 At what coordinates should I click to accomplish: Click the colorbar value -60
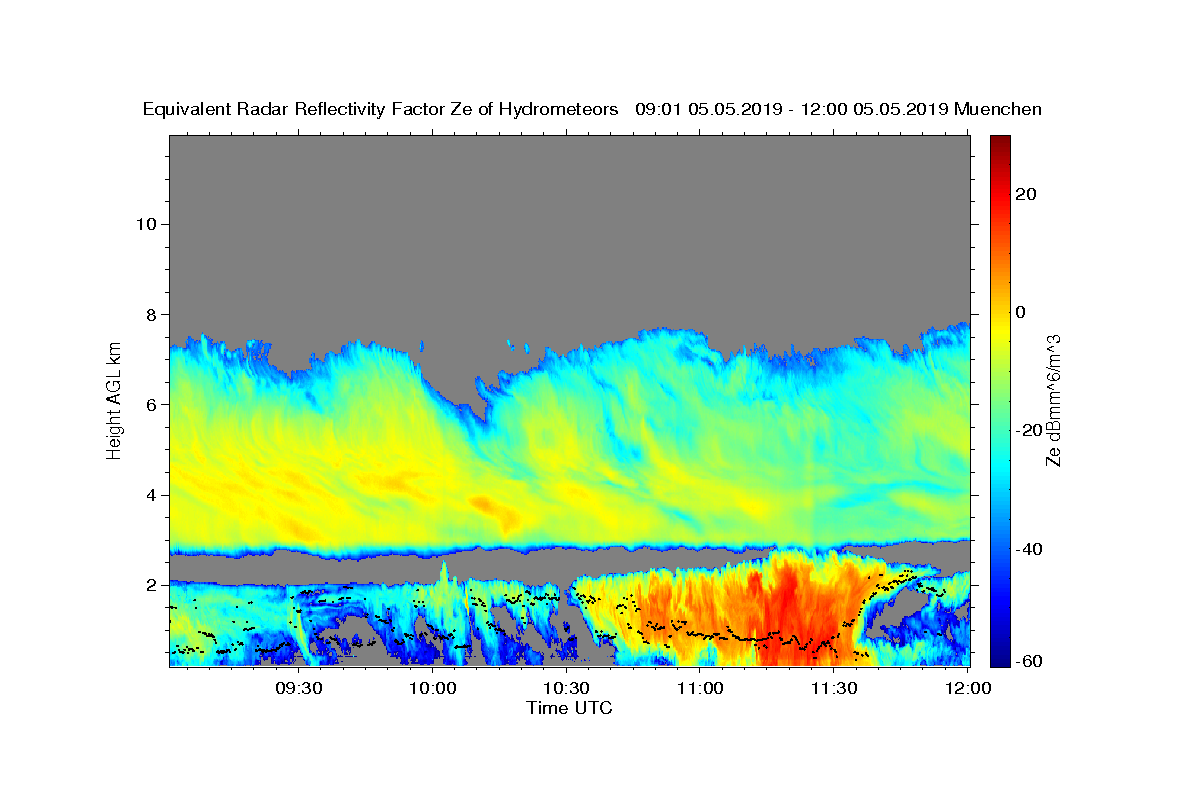tap(1029, 661)
